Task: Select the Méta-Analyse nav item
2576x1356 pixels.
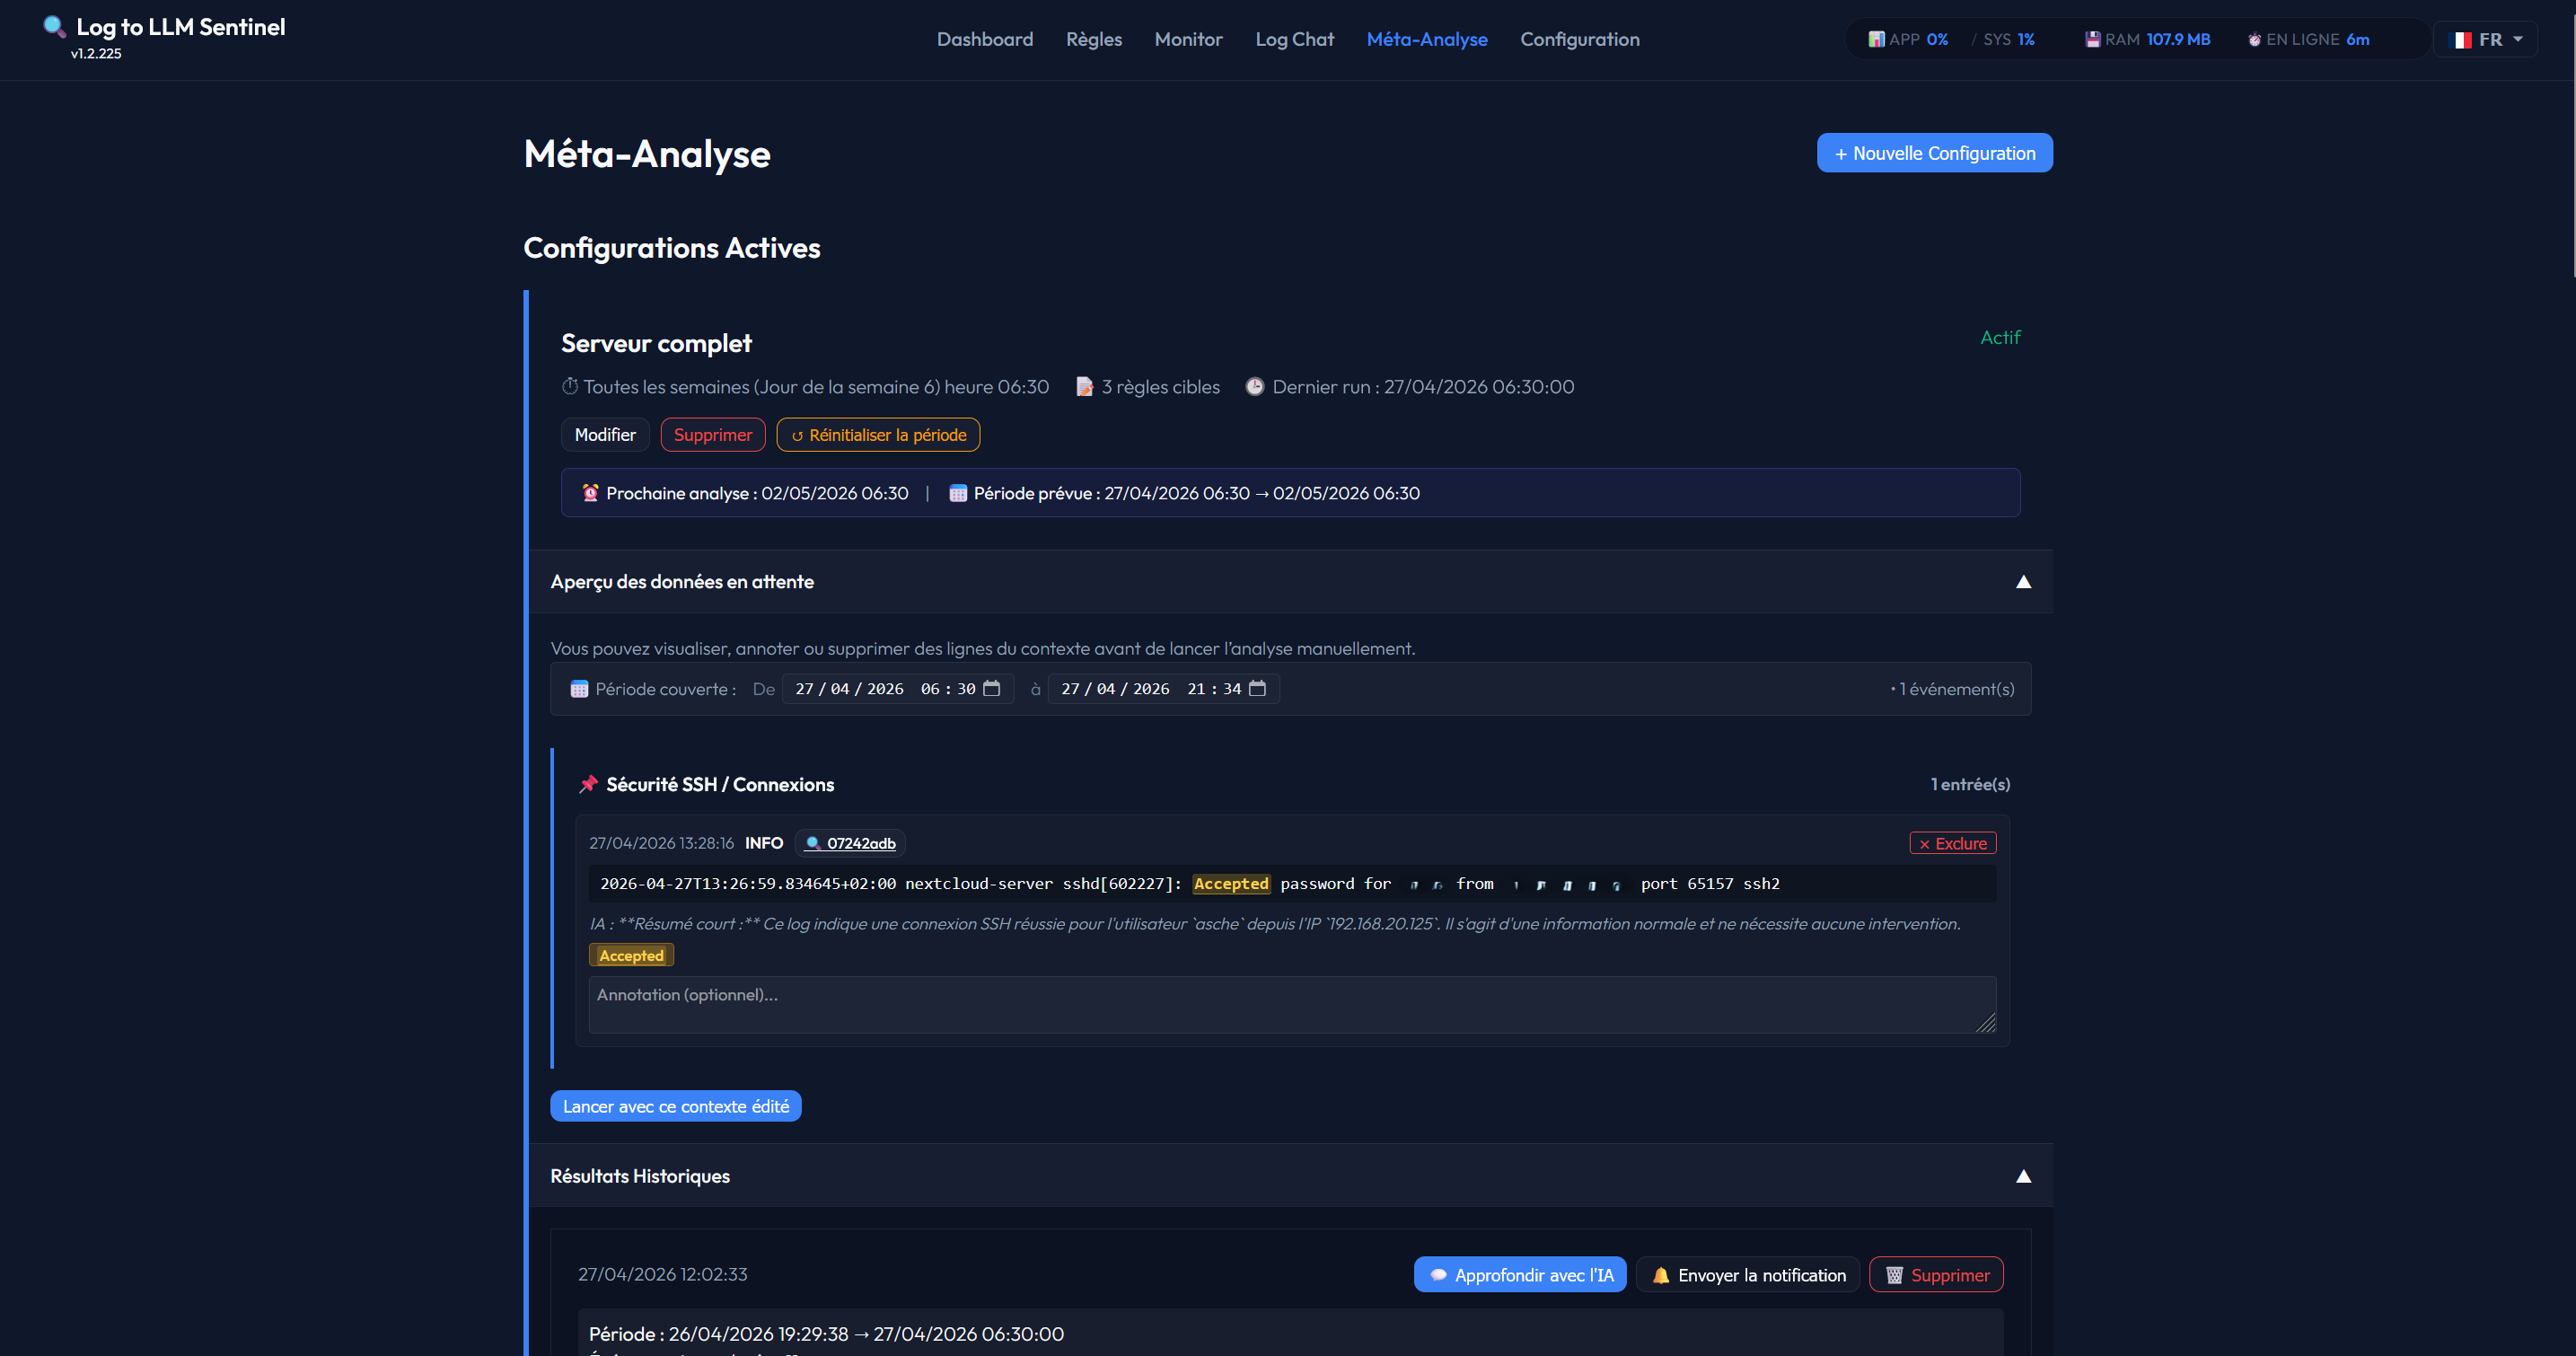Action: [1427, 39]
